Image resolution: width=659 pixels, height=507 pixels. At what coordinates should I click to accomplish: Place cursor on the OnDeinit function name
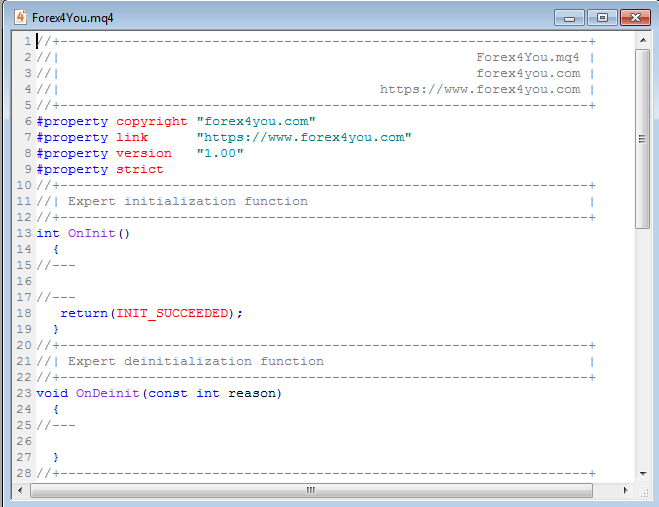click(x=108, y=393)
